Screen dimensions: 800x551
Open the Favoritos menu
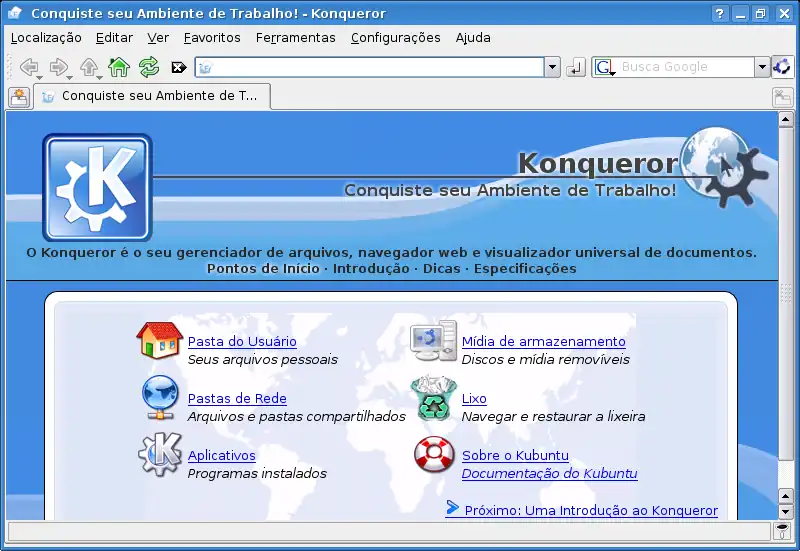[212, 37]
